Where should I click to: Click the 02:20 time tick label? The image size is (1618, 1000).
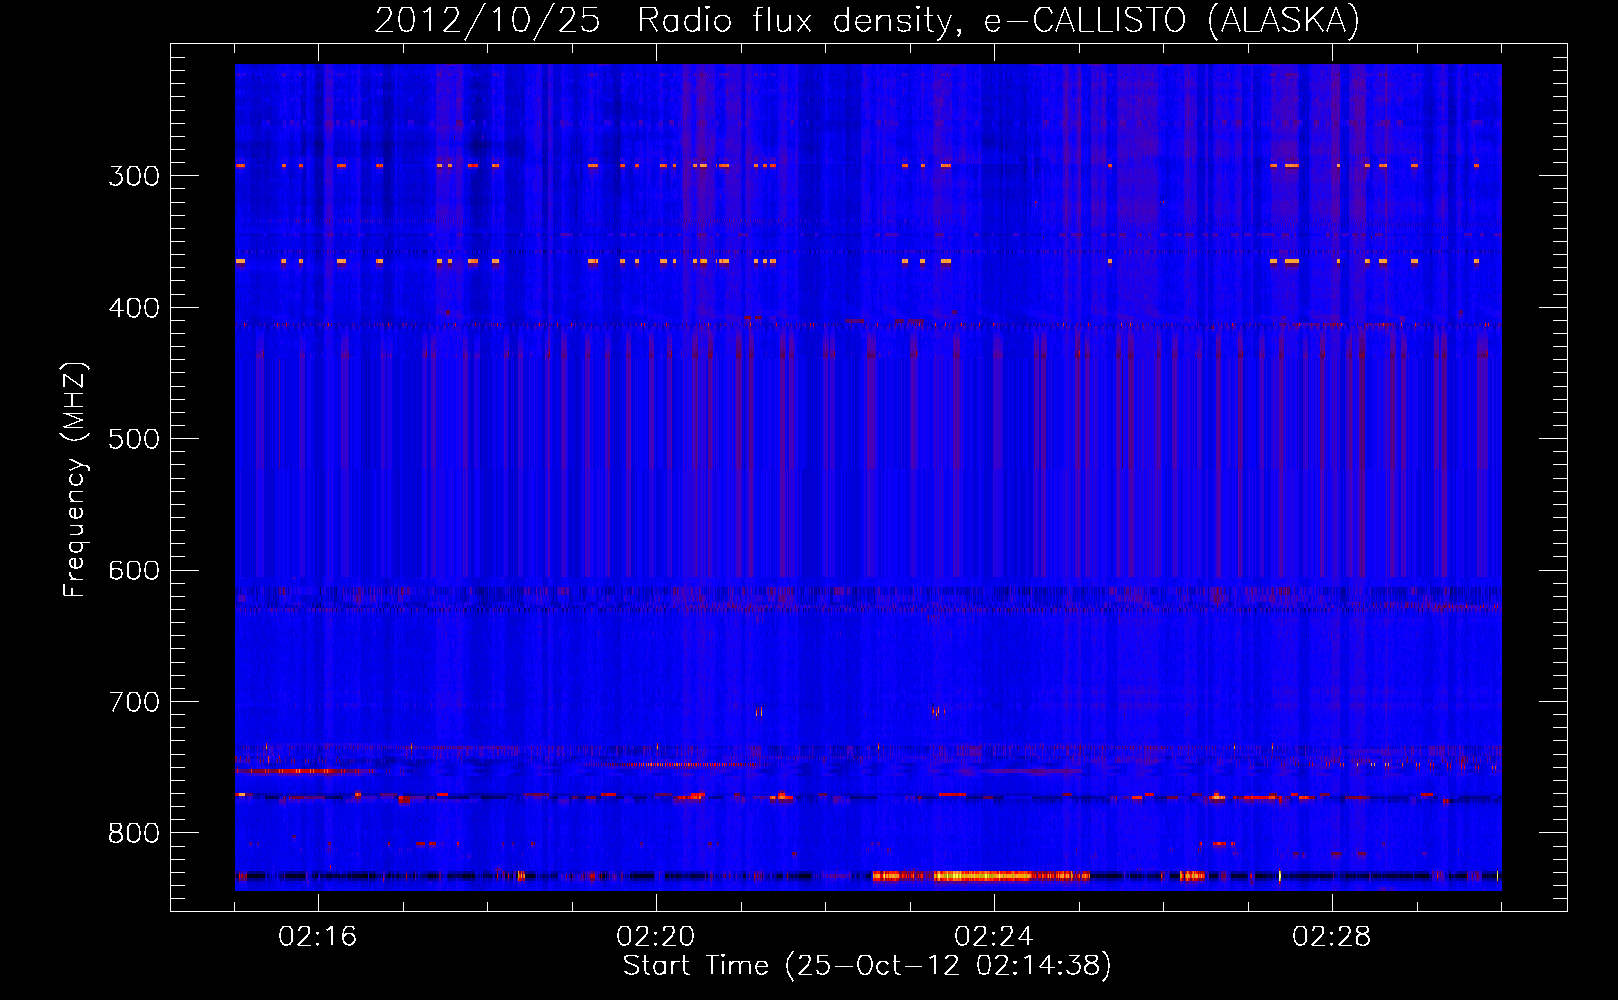pos(656,937)
